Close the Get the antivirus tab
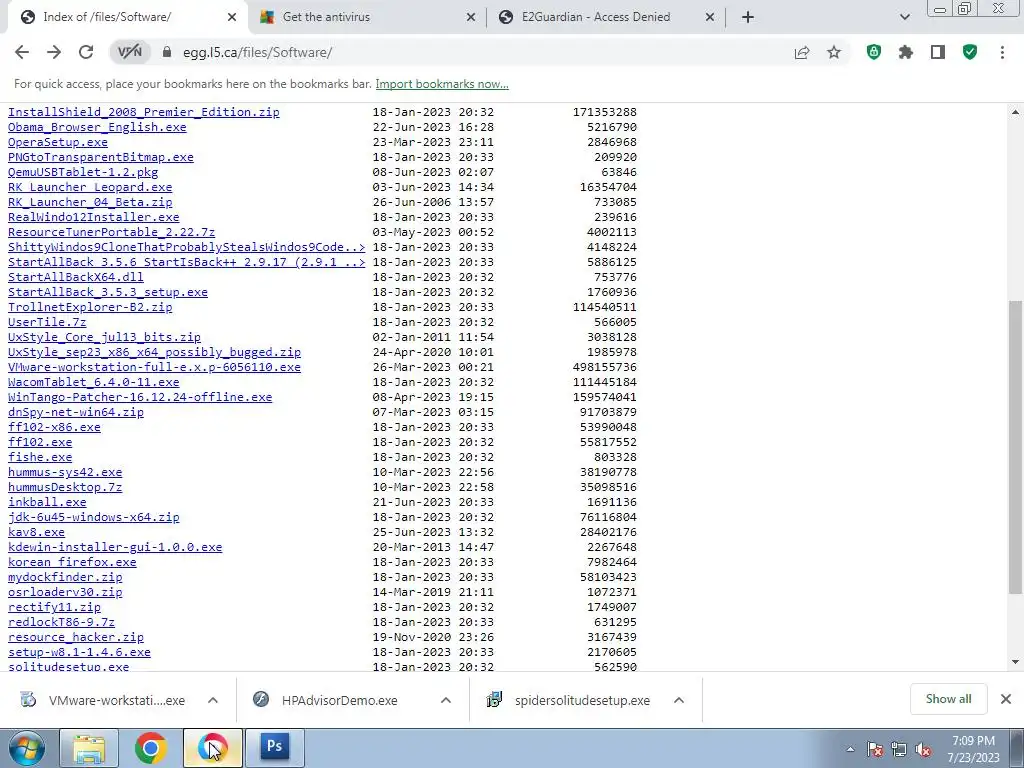1024x768 pixels. (x=471, y=18)
